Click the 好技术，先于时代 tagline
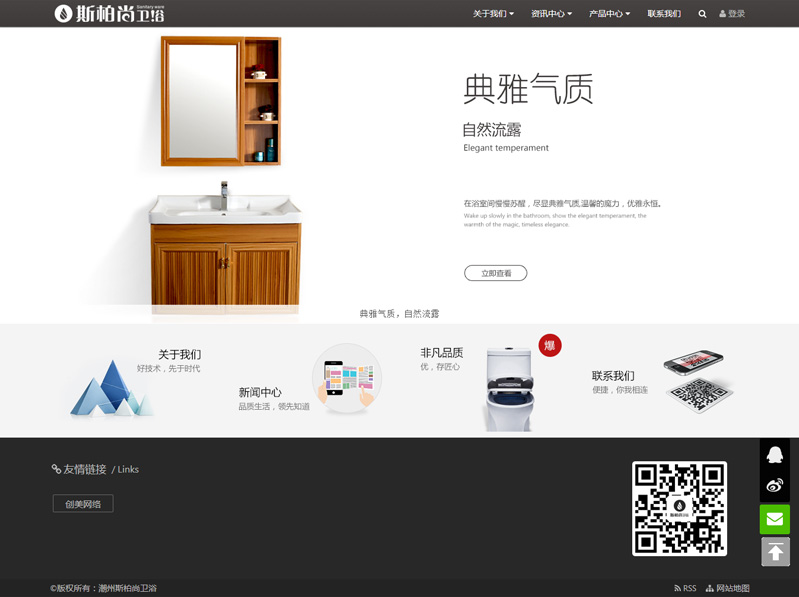 click(168, 368)
